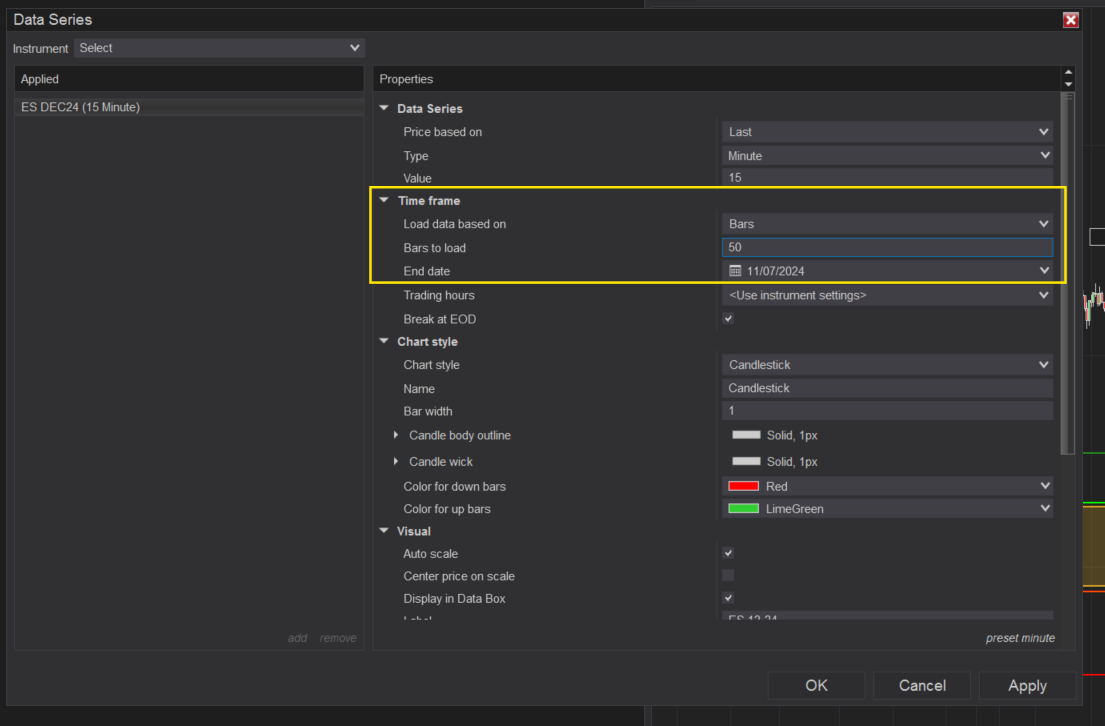Collapse the Chart style section
Viewport: 1105px width, 726px height.
point(384,342)
